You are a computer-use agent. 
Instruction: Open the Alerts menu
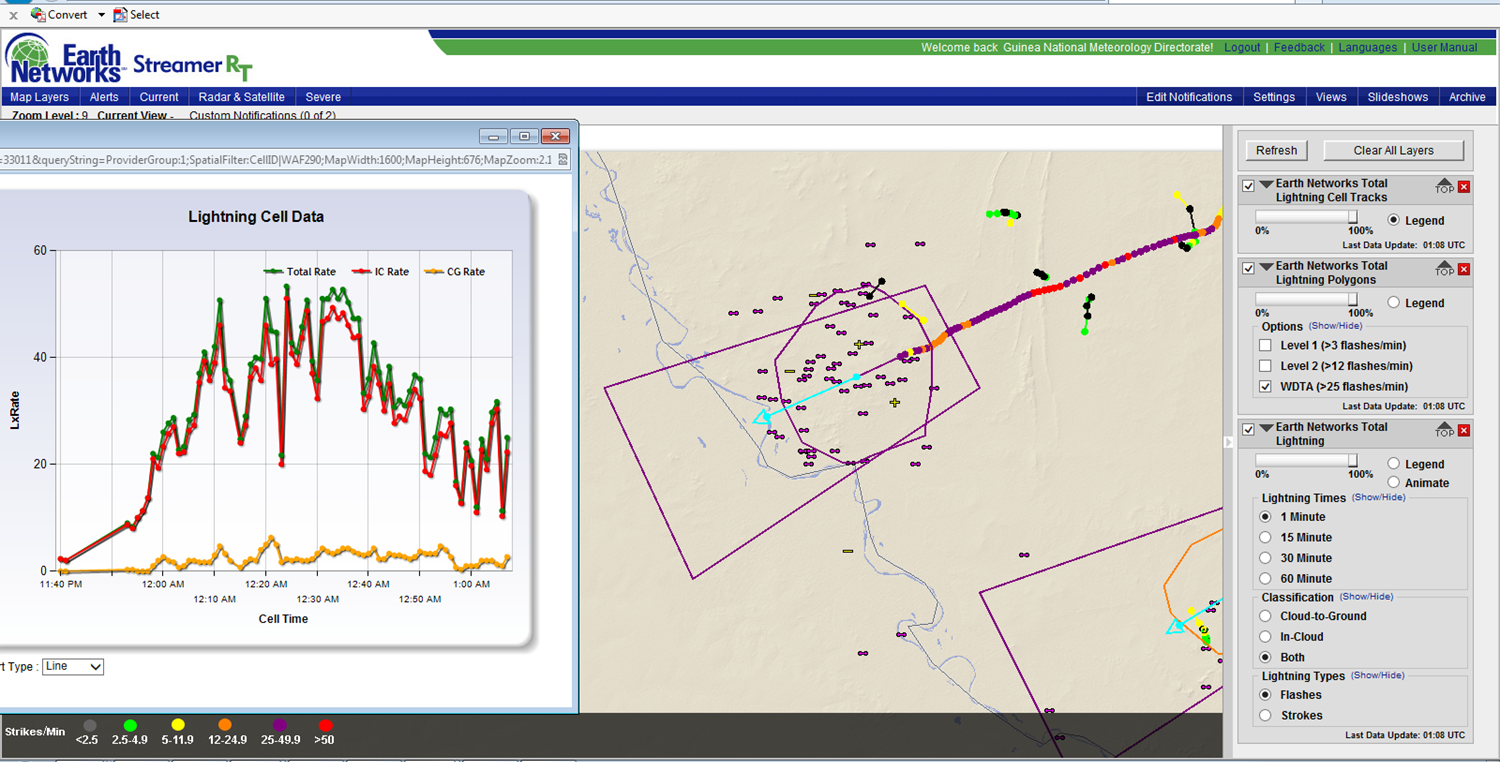(x=104, y=97)
